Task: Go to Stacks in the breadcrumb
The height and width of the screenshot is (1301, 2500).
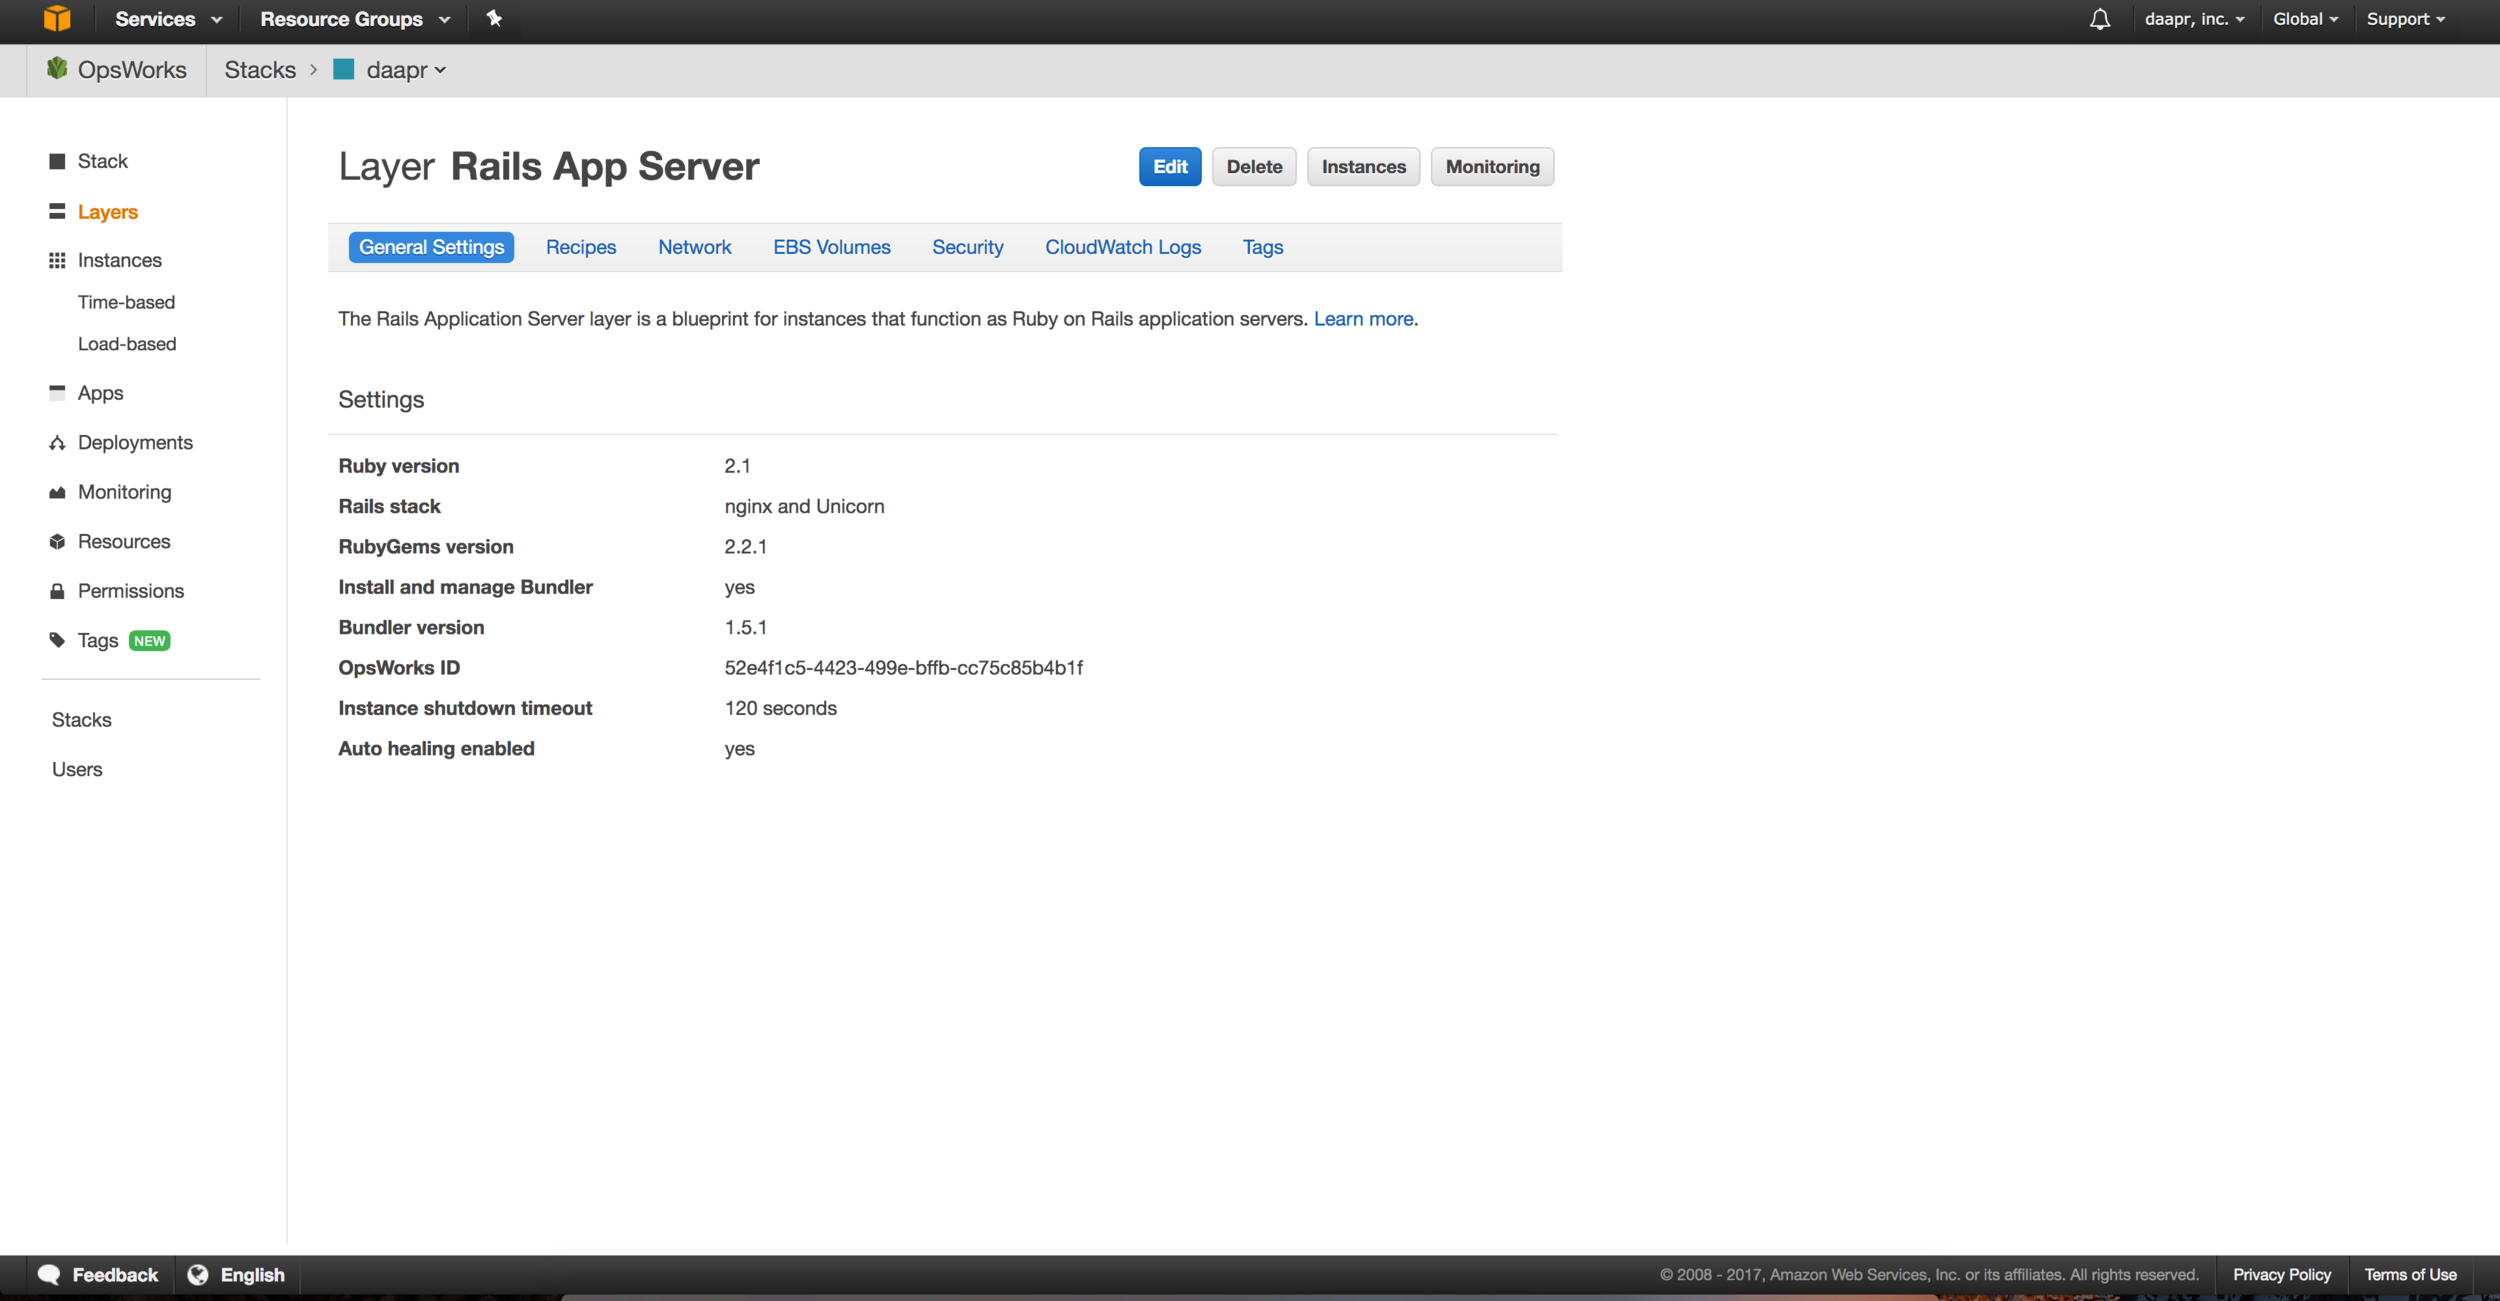Action: [x=260, y=70]
